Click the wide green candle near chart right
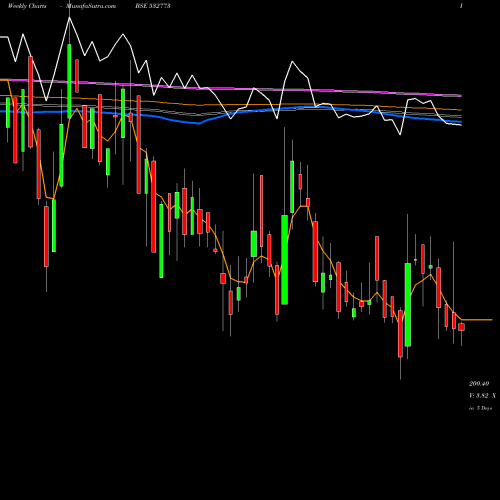The height and width of the screenshot is (500, 500). [x=408, y=305]
